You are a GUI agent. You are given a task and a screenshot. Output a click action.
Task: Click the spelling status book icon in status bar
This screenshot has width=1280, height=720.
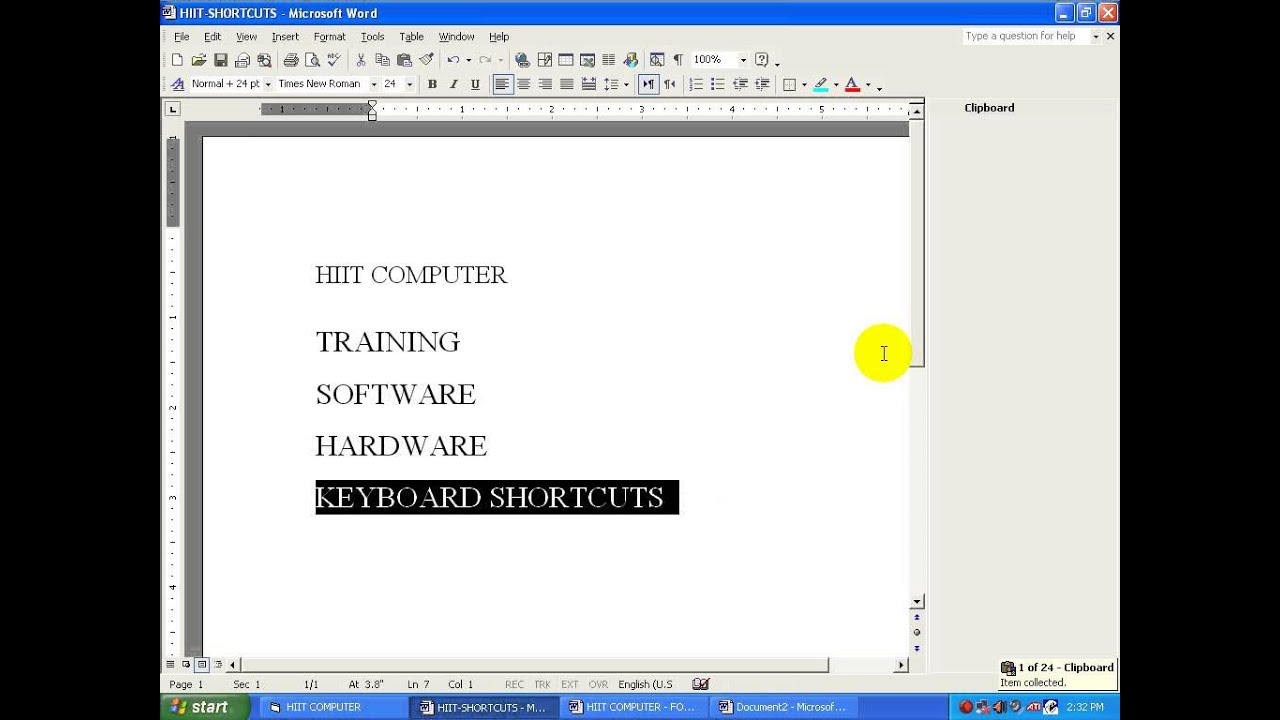click(701, 684)
